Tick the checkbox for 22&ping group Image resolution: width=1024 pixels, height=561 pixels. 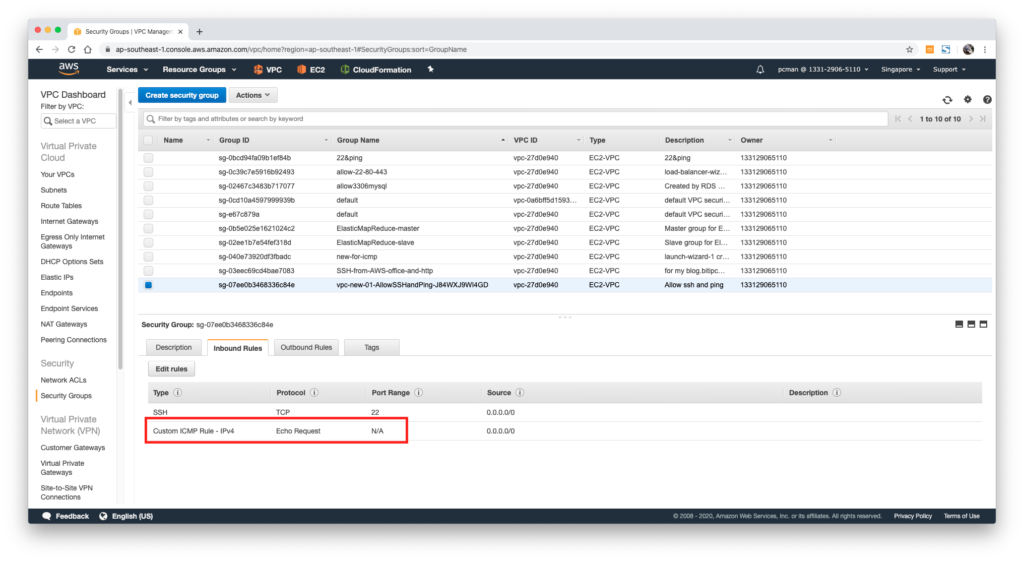149,158
